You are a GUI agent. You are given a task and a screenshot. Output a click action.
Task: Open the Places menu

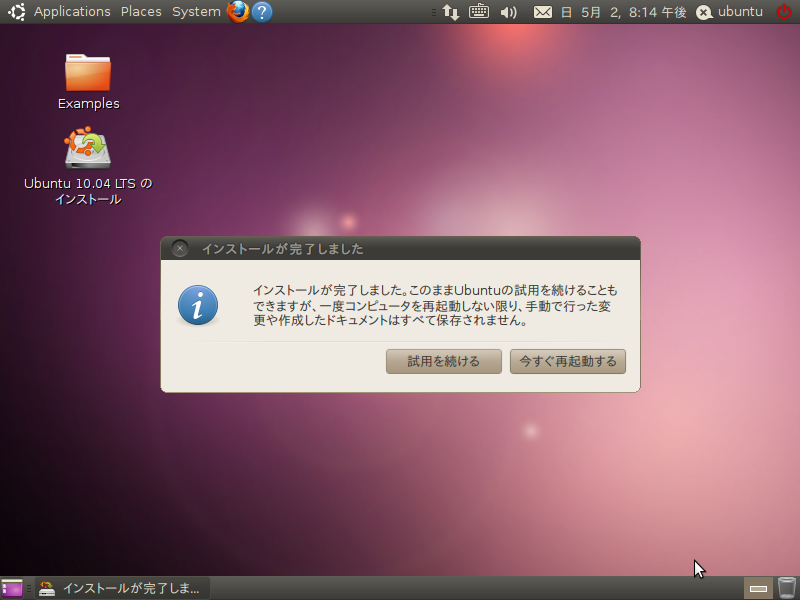(141, 12)
